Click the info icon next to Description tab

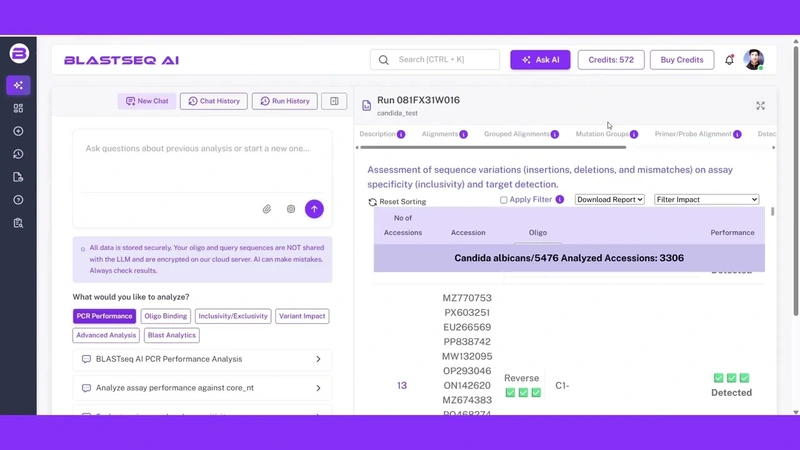click(402, 134)
